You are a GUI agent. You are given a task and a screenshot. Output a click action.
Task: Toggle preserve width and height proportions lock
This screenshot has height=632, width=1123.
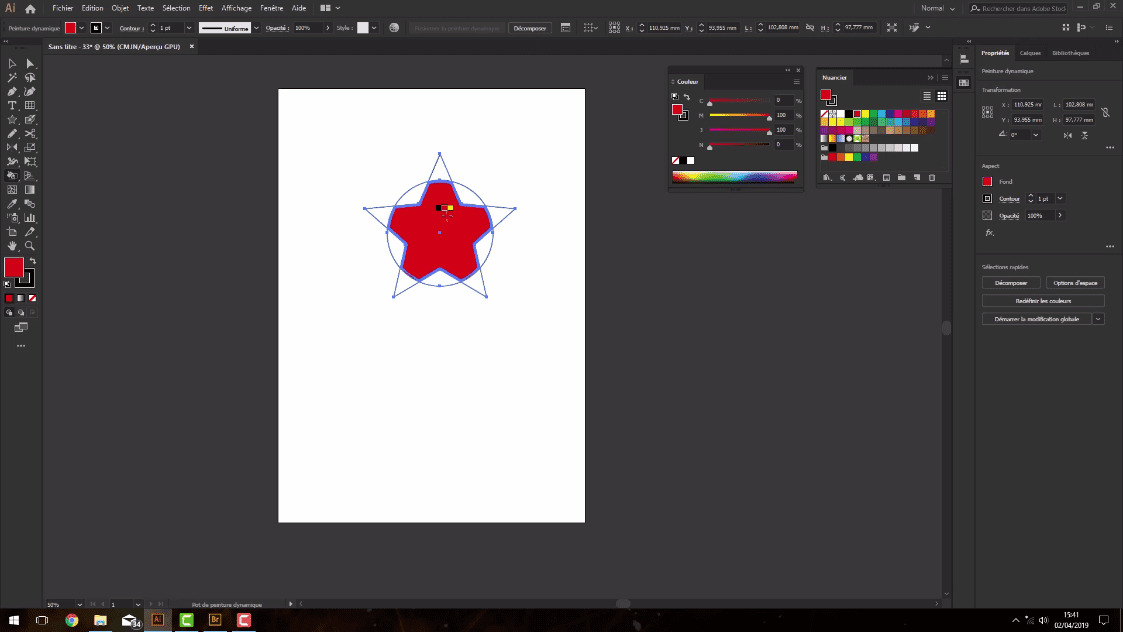(1105, 112)
